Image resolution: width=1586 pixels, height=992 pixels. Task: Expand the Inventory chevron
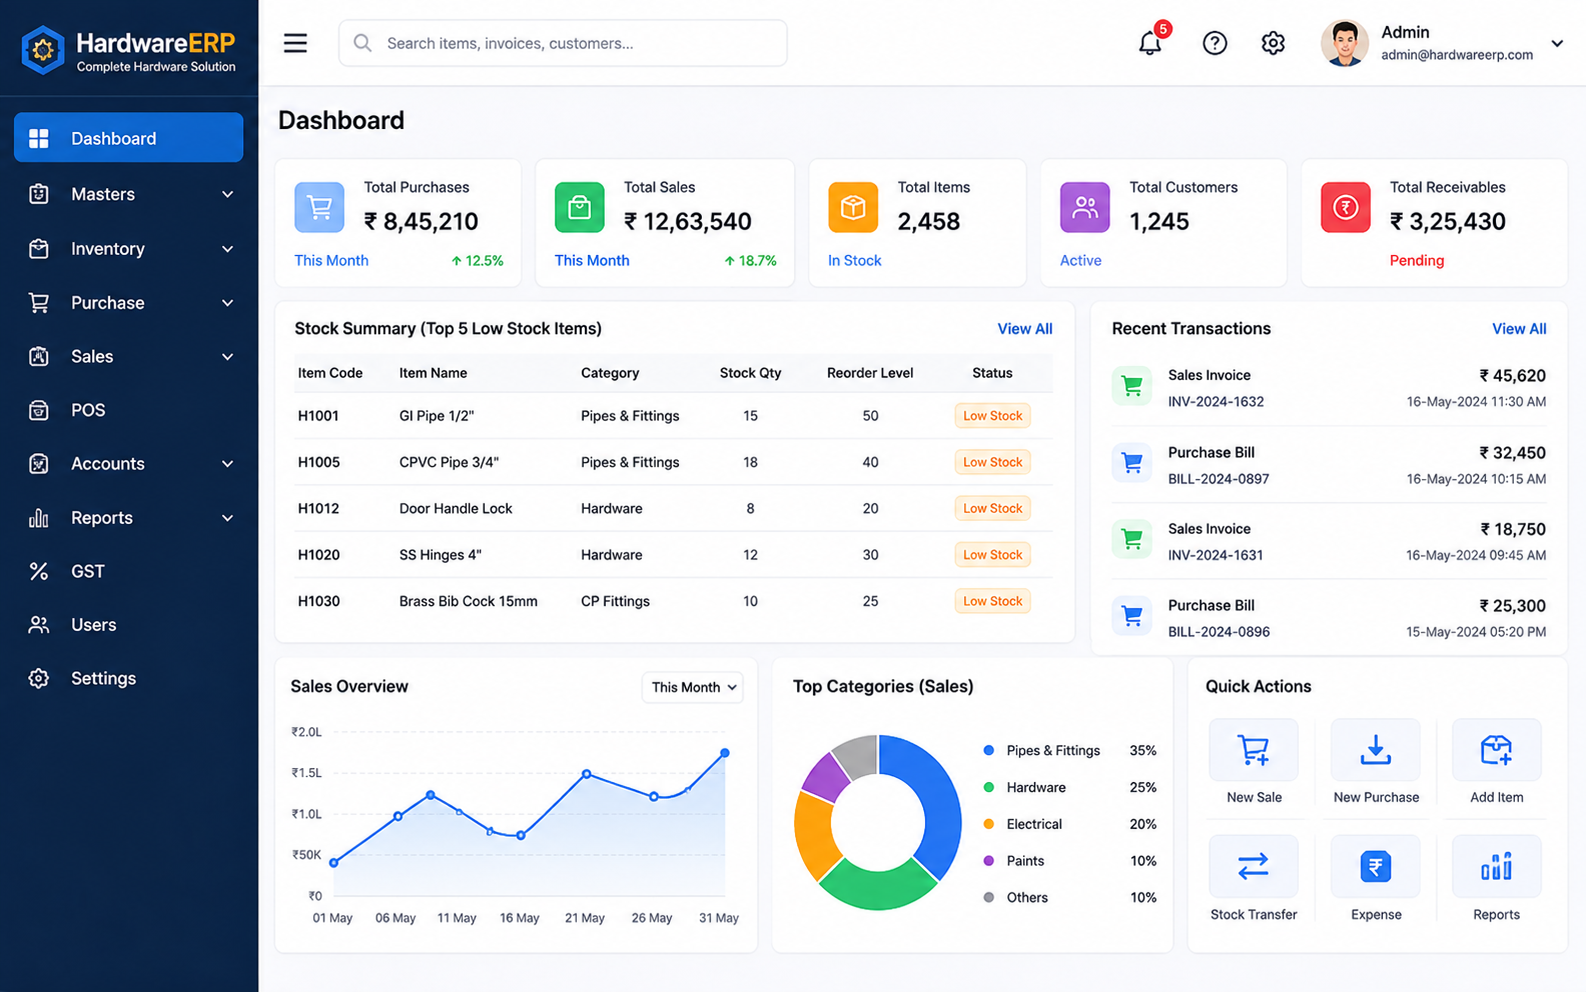227,249
